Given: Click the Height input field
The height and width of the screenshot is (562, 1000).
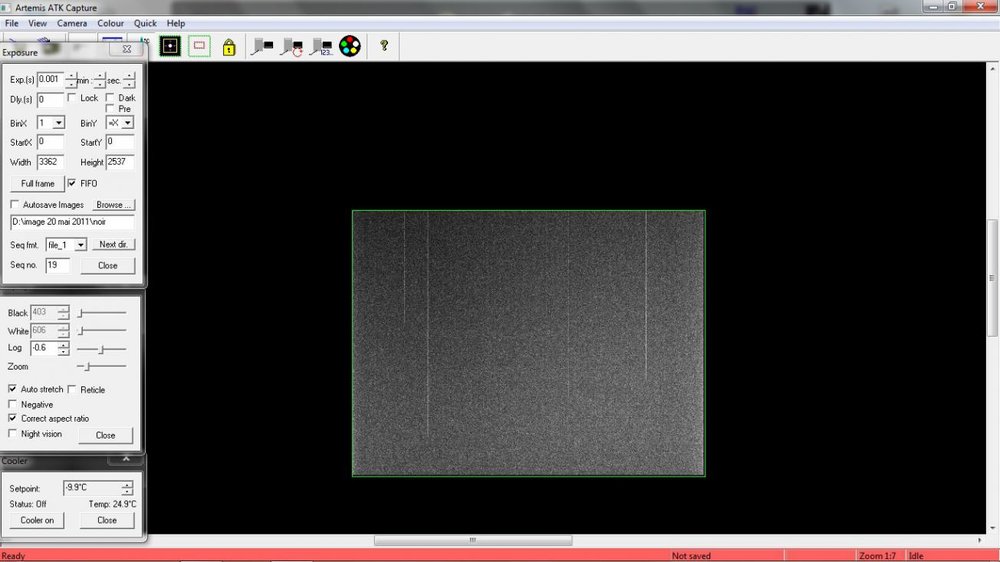Looking at the screenshot, I should tap(120, 162).
